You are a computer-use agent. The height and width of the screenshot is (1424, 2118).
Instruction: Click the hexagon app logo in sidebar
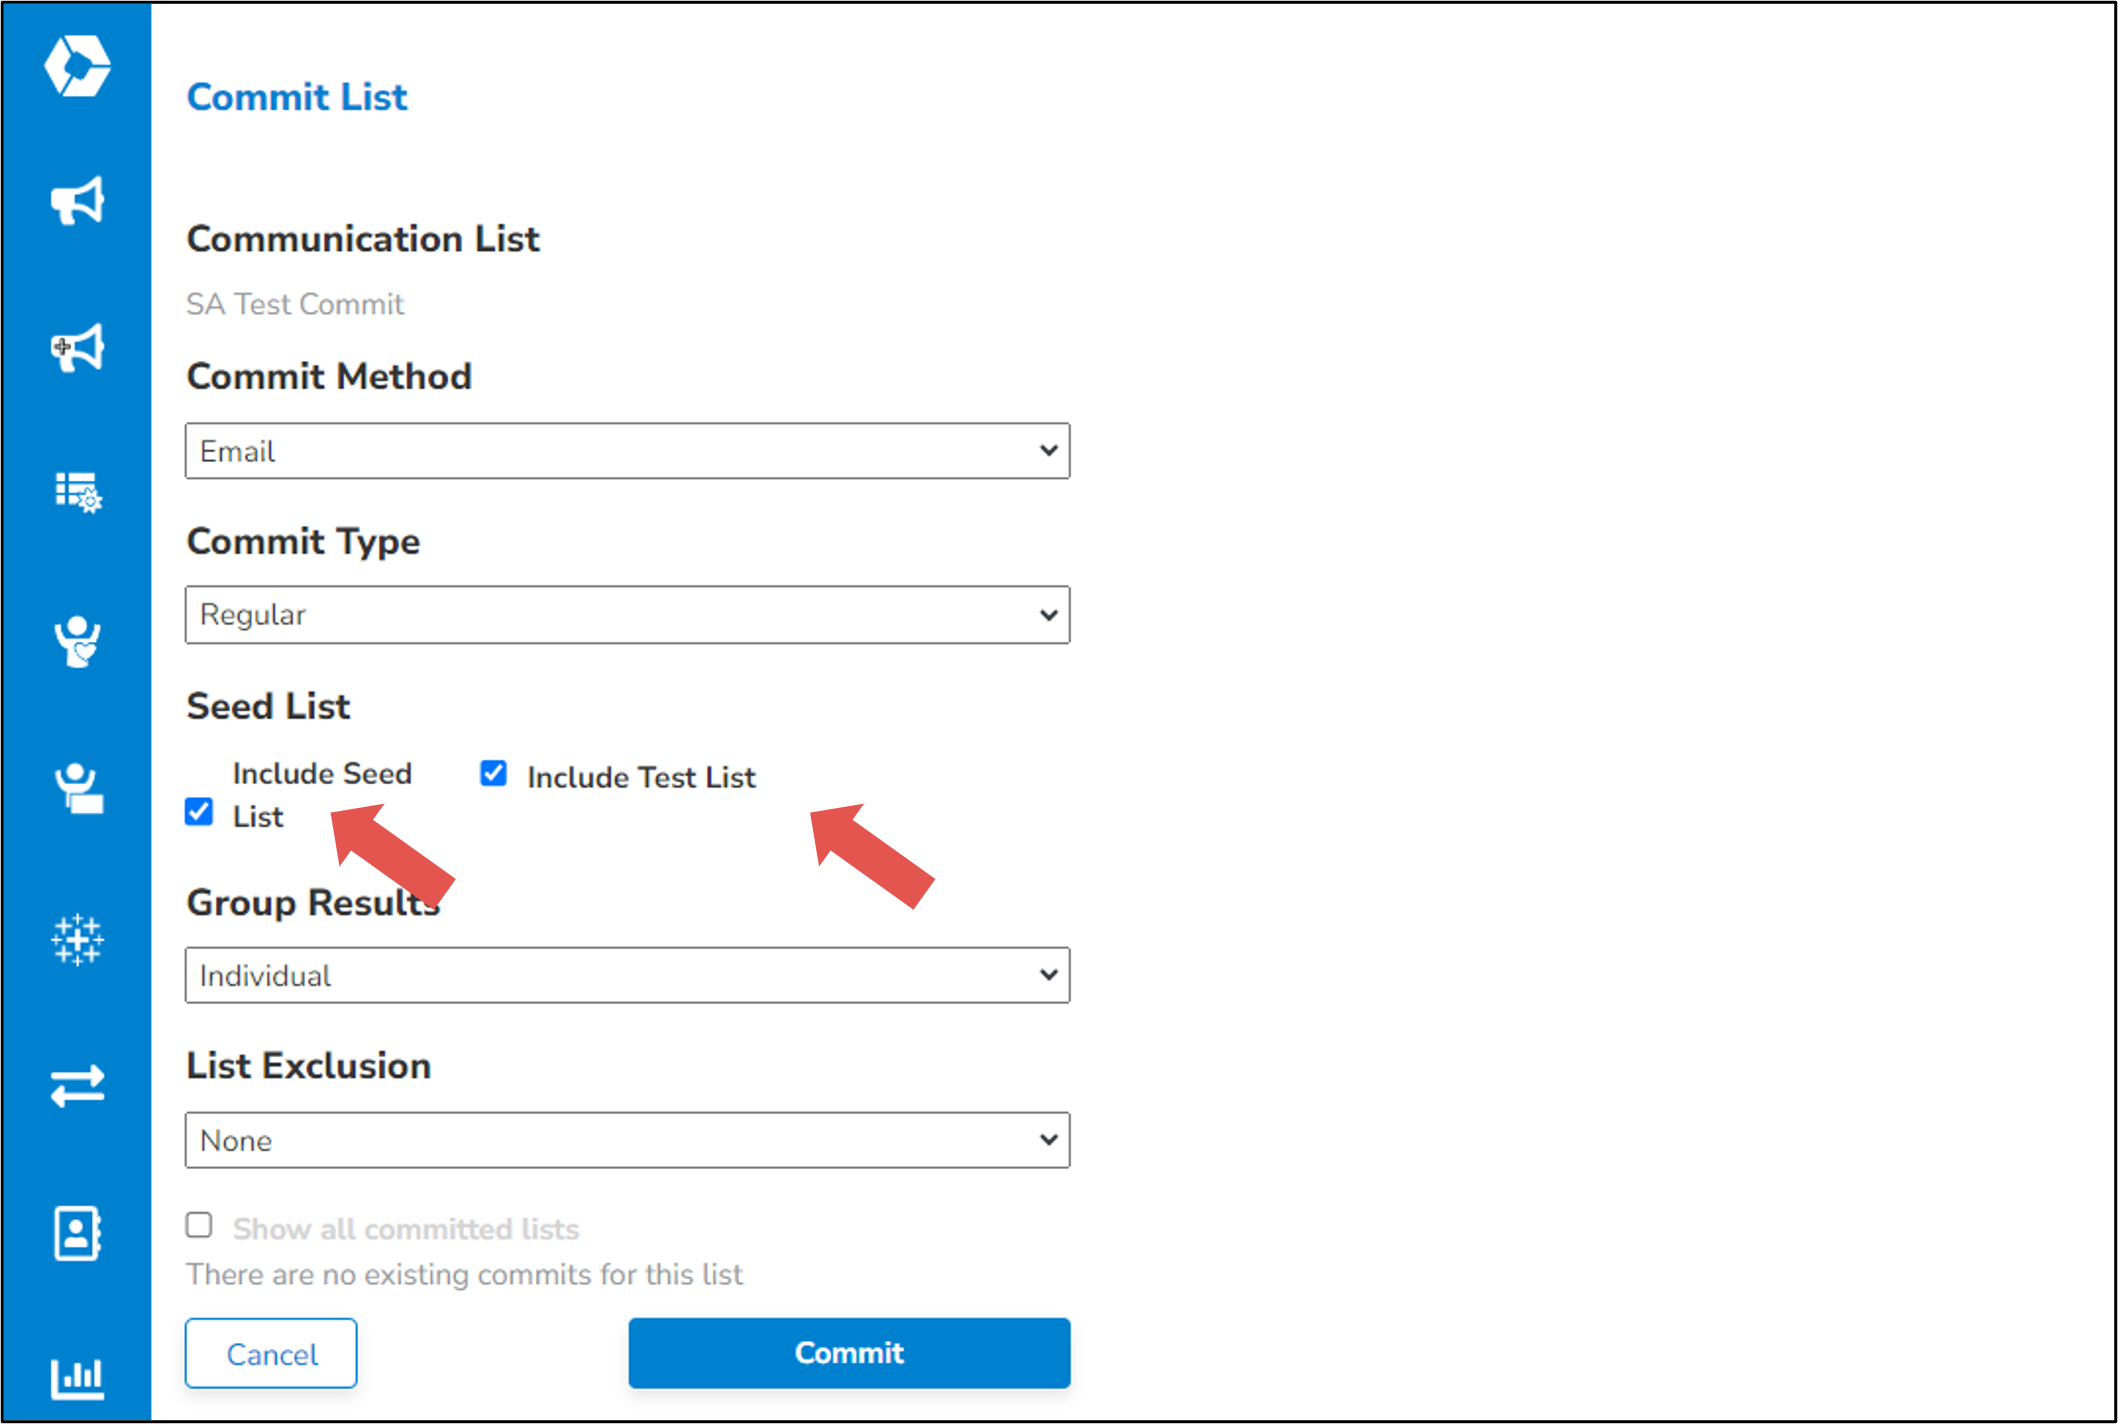tap(77, 66)
